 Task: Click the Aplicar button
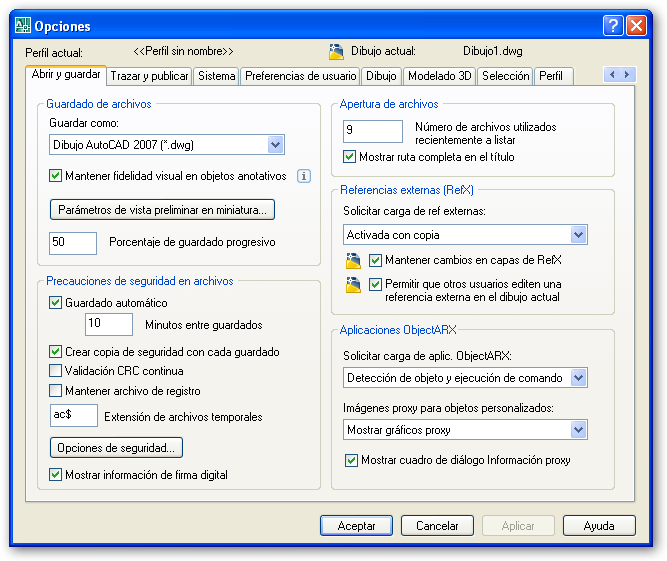click(518, 526)
